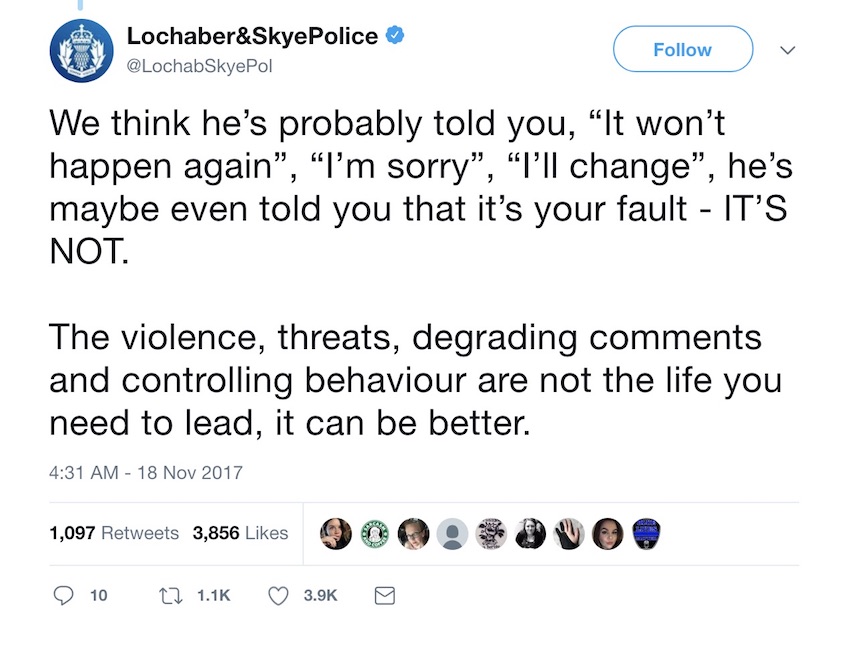Open the raised hand avatar

coord(569,534)
